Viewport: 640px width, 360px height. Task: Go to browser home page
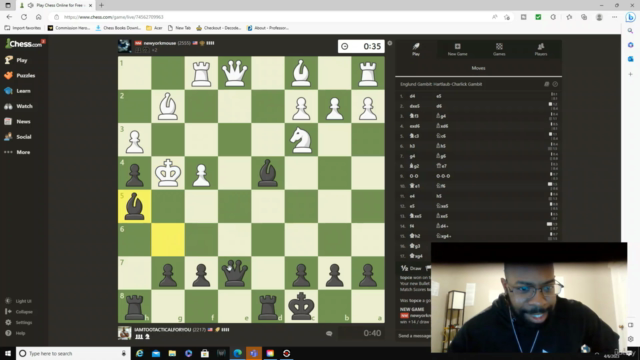click(38, 17)
